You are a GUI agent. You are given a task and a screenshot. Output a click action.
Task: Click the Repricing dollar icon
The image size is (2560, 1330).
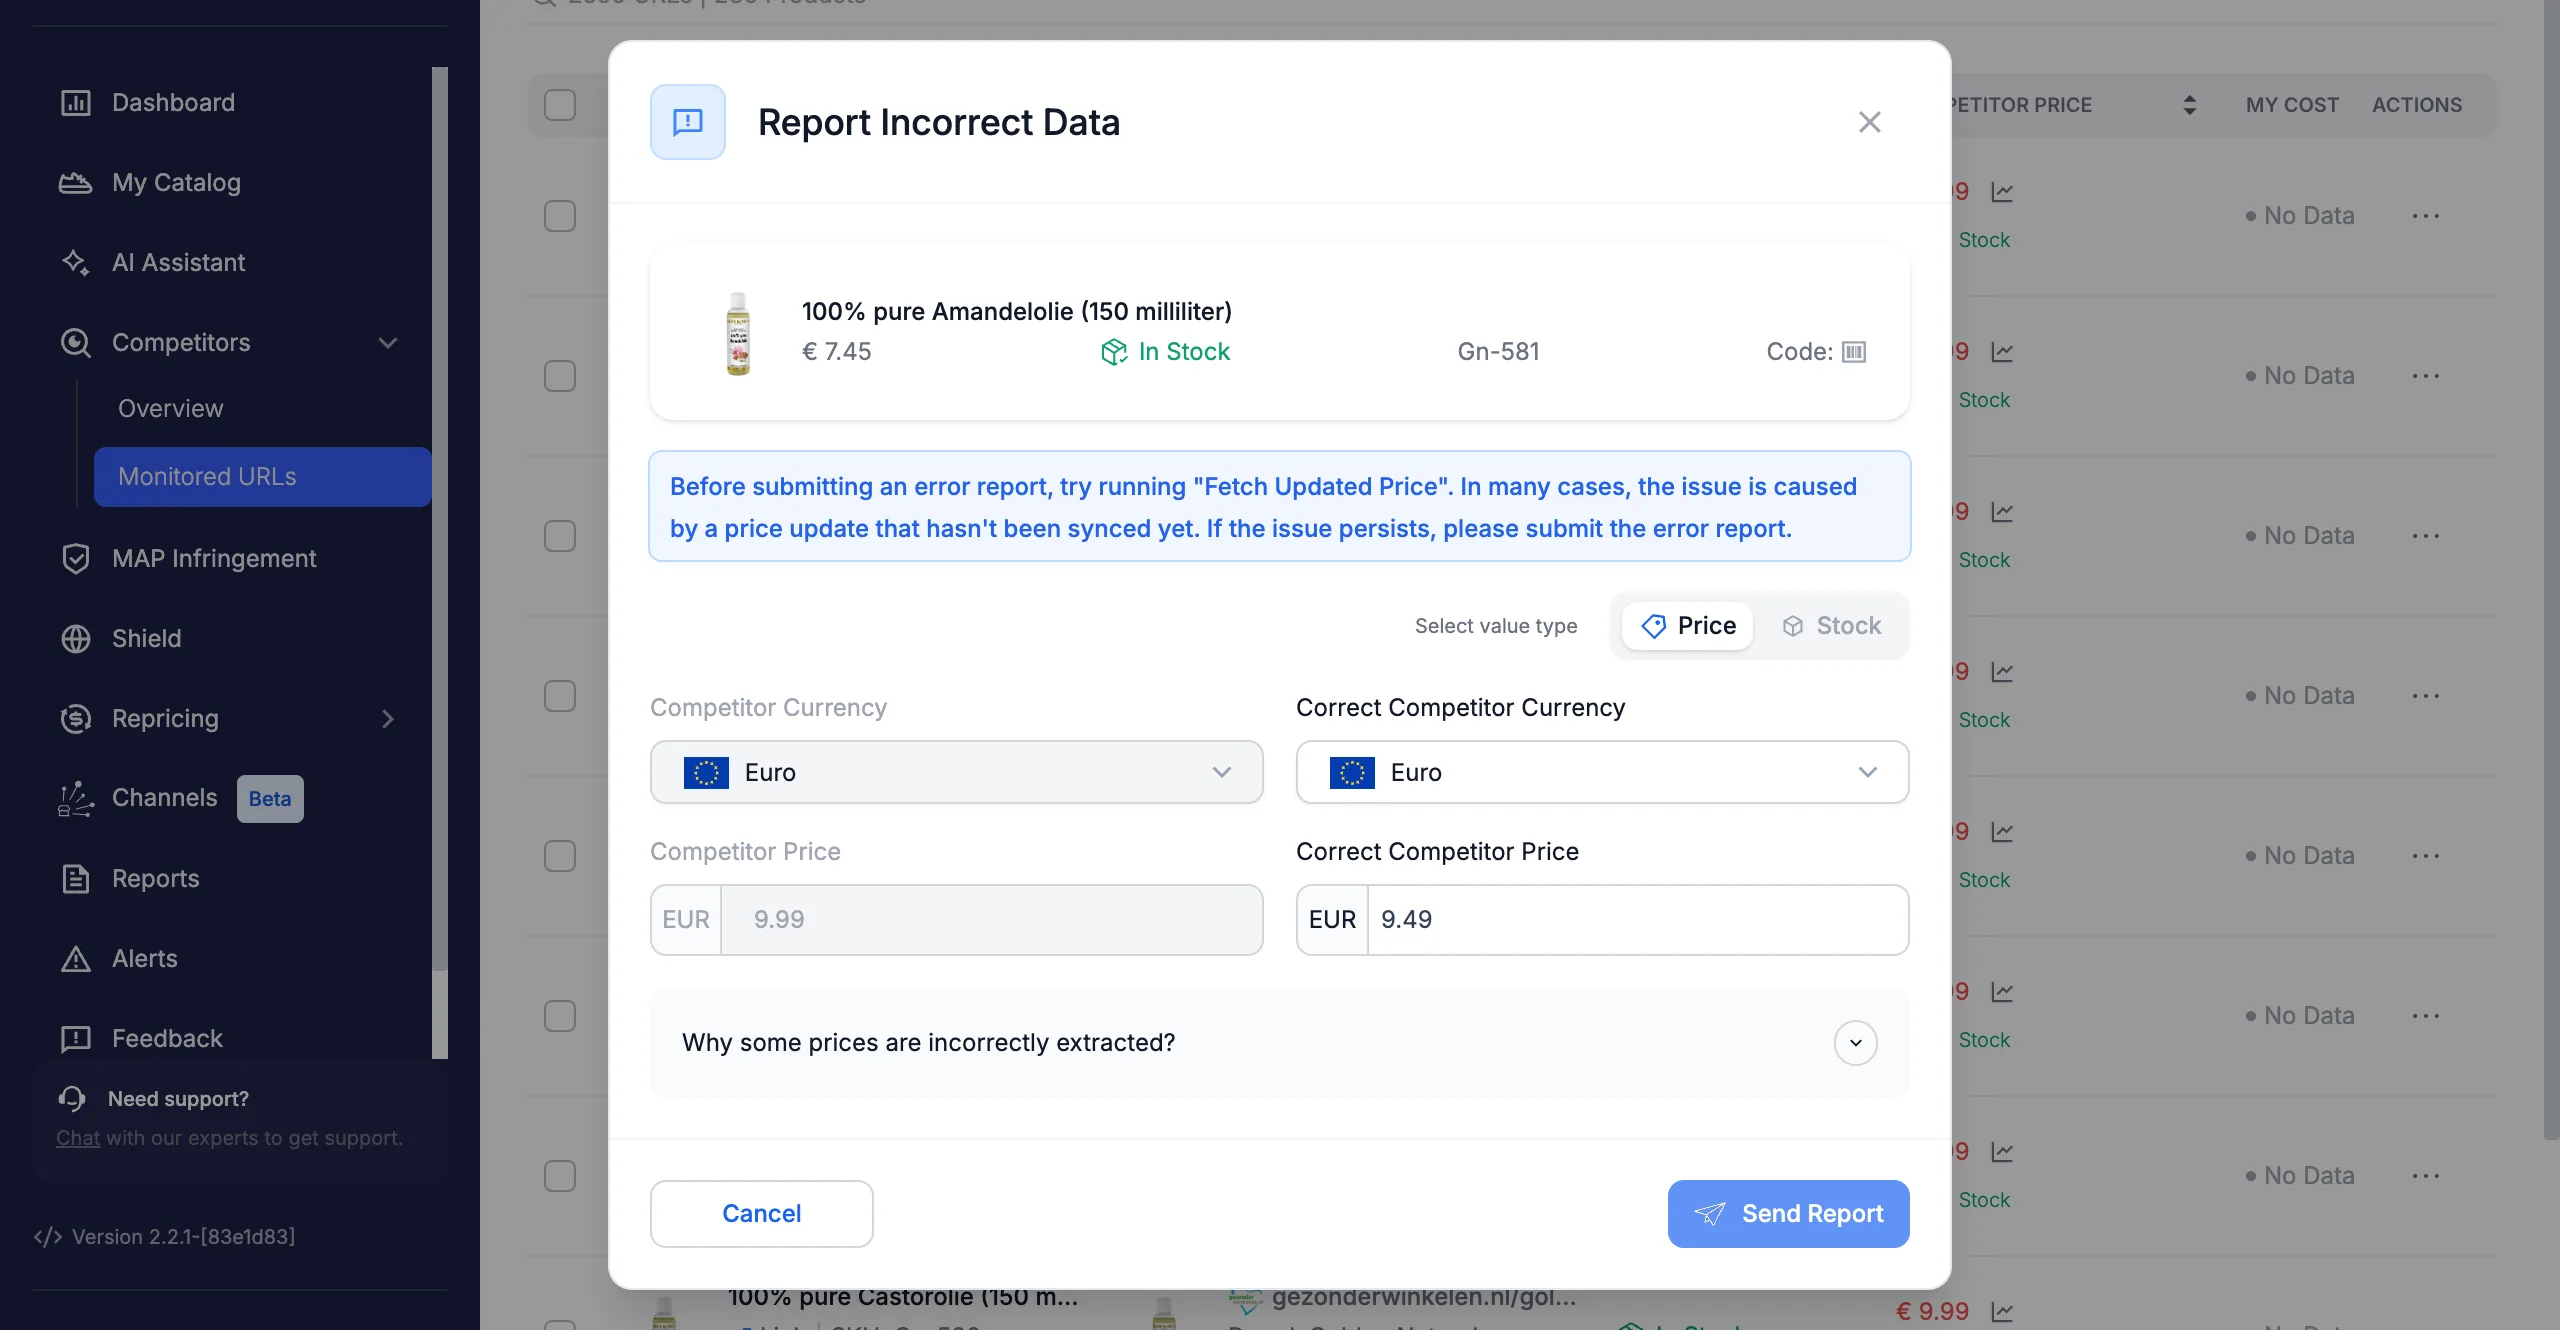pos(76,718)
